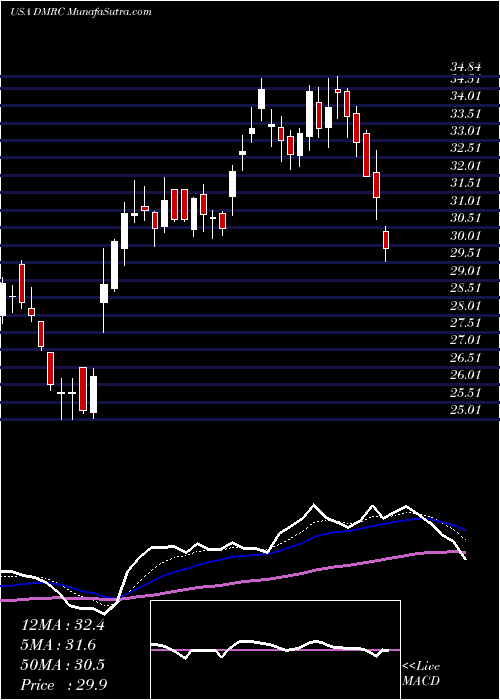Click the 34.84 price axis label
500x700 pixels.
(465, 67)
